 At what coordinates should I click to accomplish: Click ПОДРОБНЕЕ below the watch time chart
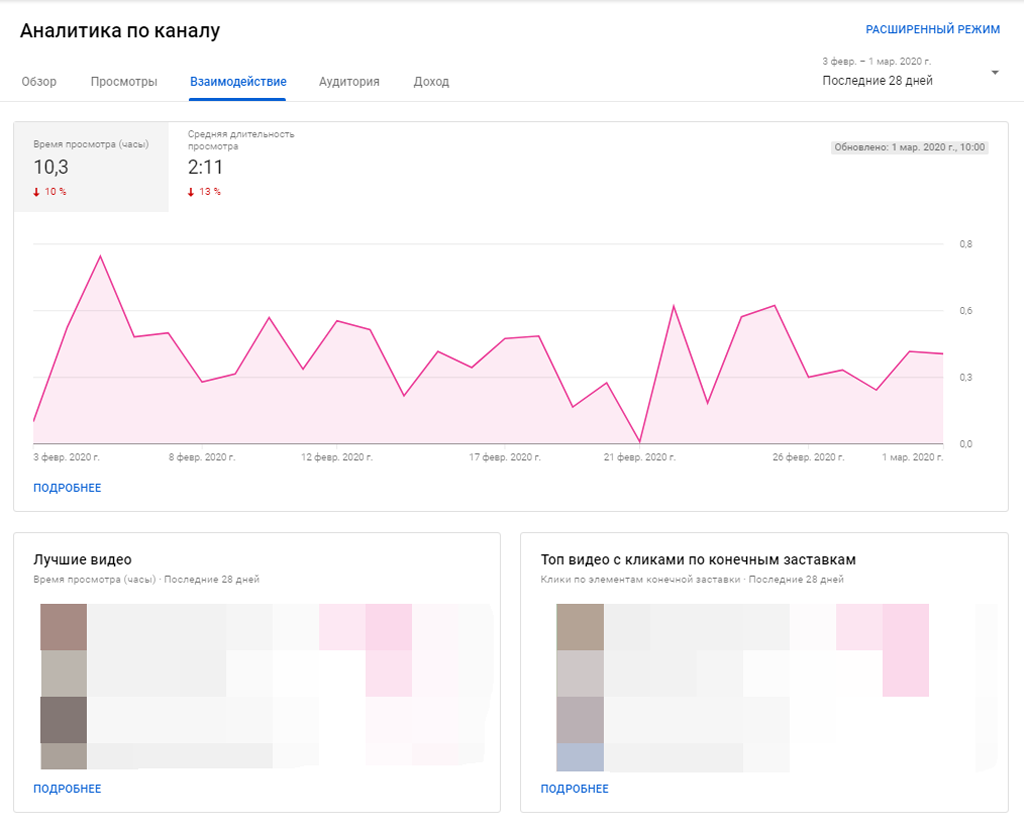pyautogui.click(x=67, y=488)
